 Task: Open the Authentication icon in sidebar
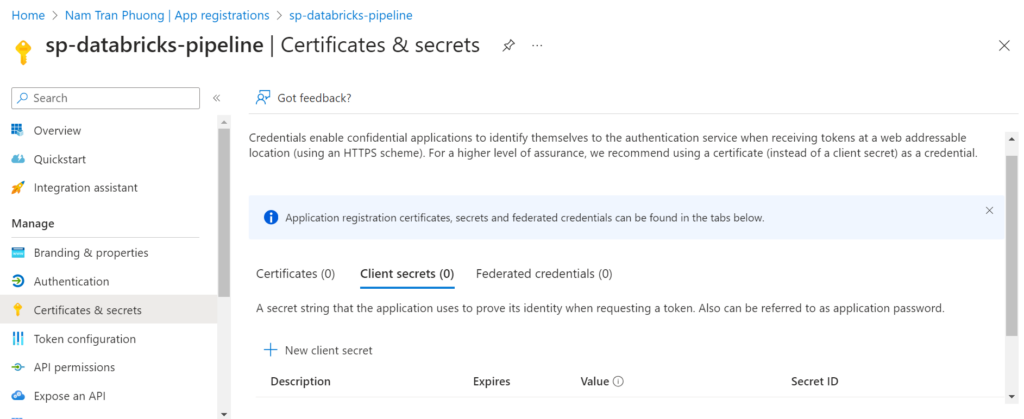click(x=17, y=281)
